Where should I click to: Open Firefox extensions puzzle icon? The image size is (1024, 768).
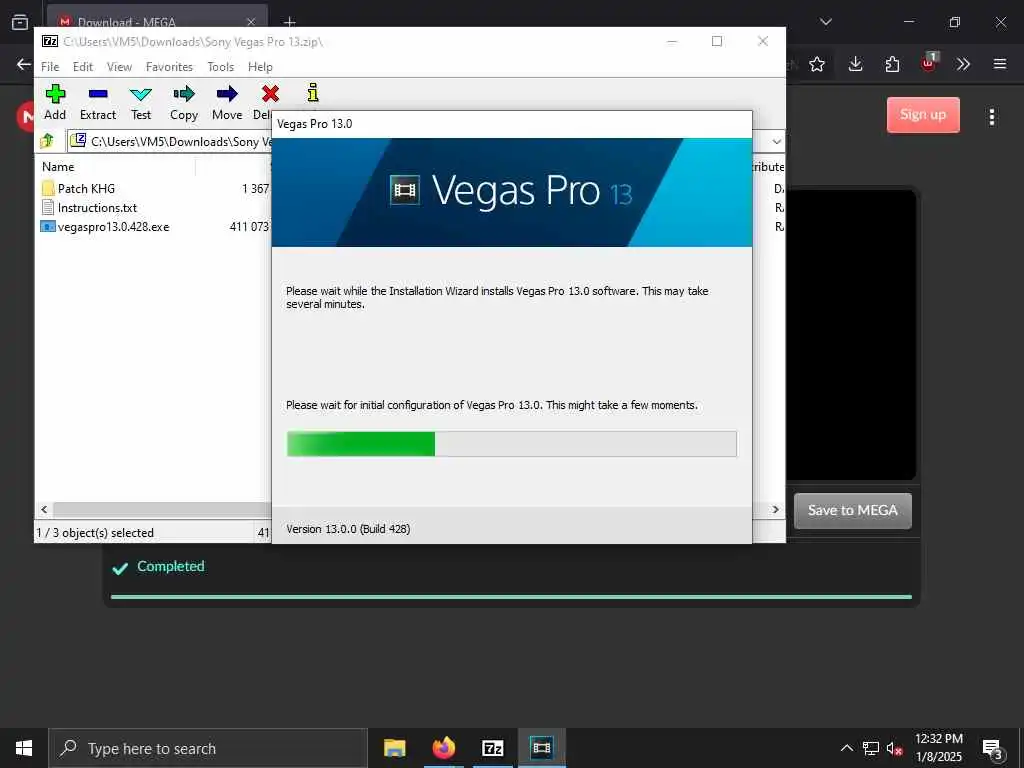(x=892, y=64)
